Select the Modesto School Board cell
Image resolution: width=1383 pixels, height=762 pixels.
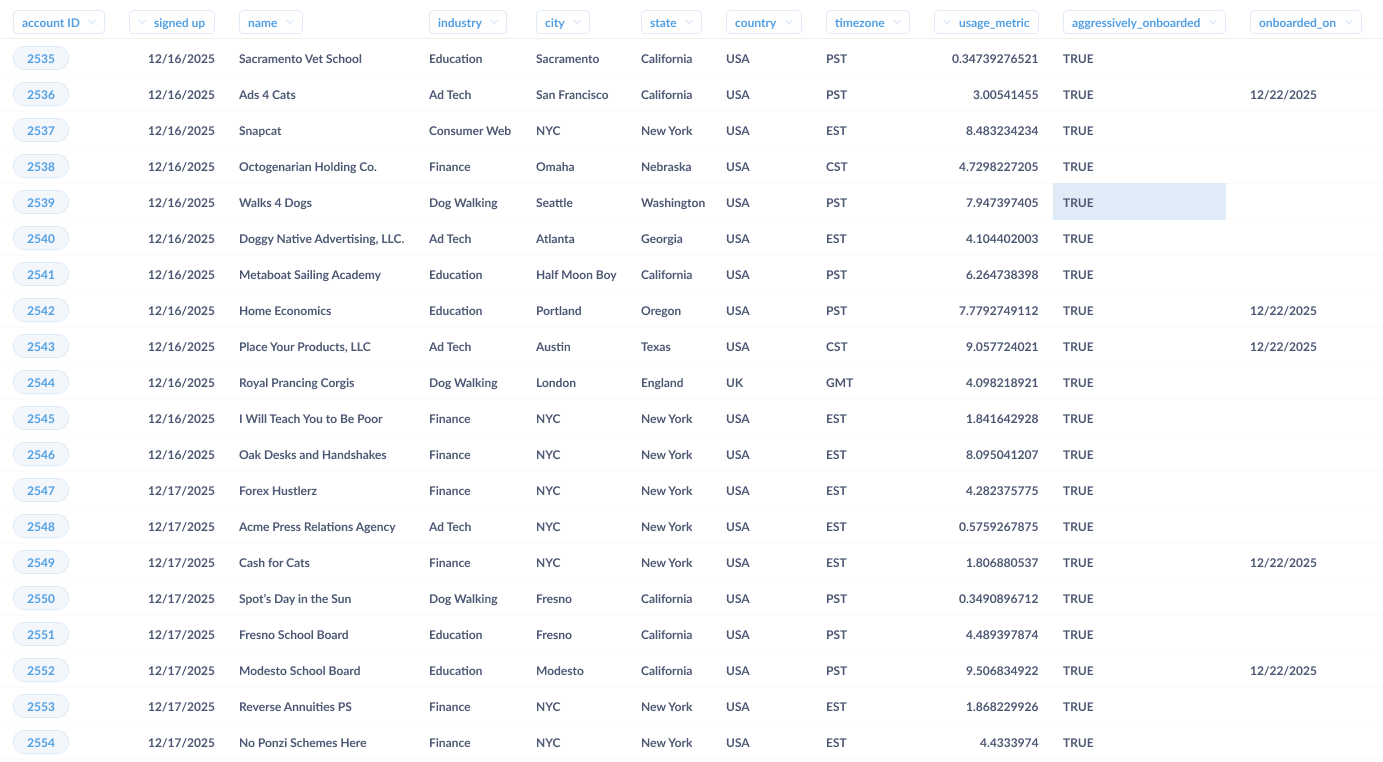point(300,671)
